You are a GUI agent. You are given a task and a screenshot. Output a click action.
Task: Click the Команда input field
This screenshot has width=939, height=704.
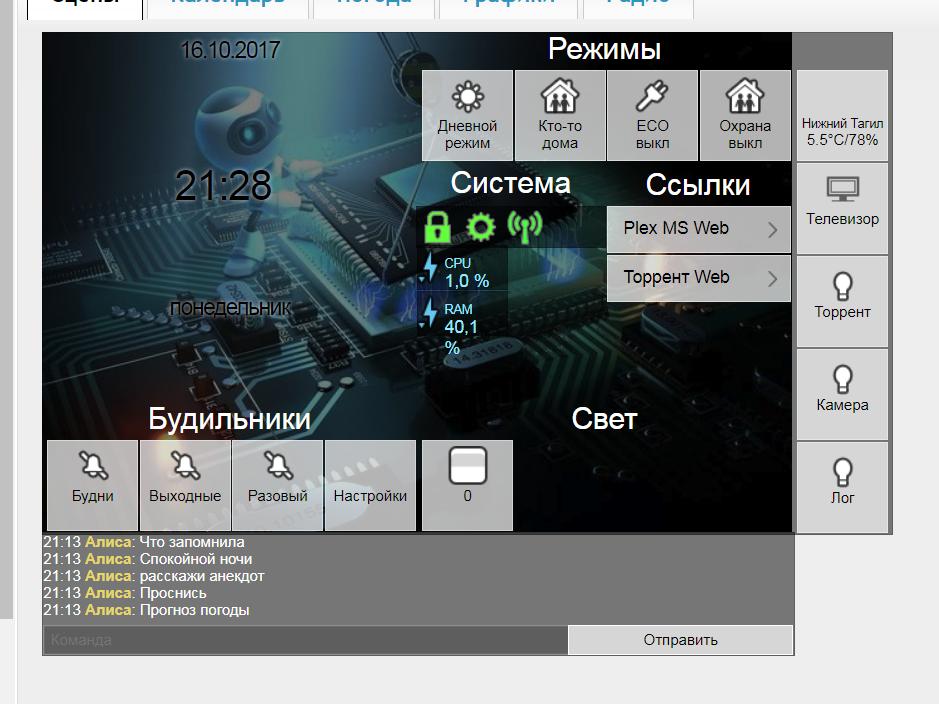tap(300, 640)
